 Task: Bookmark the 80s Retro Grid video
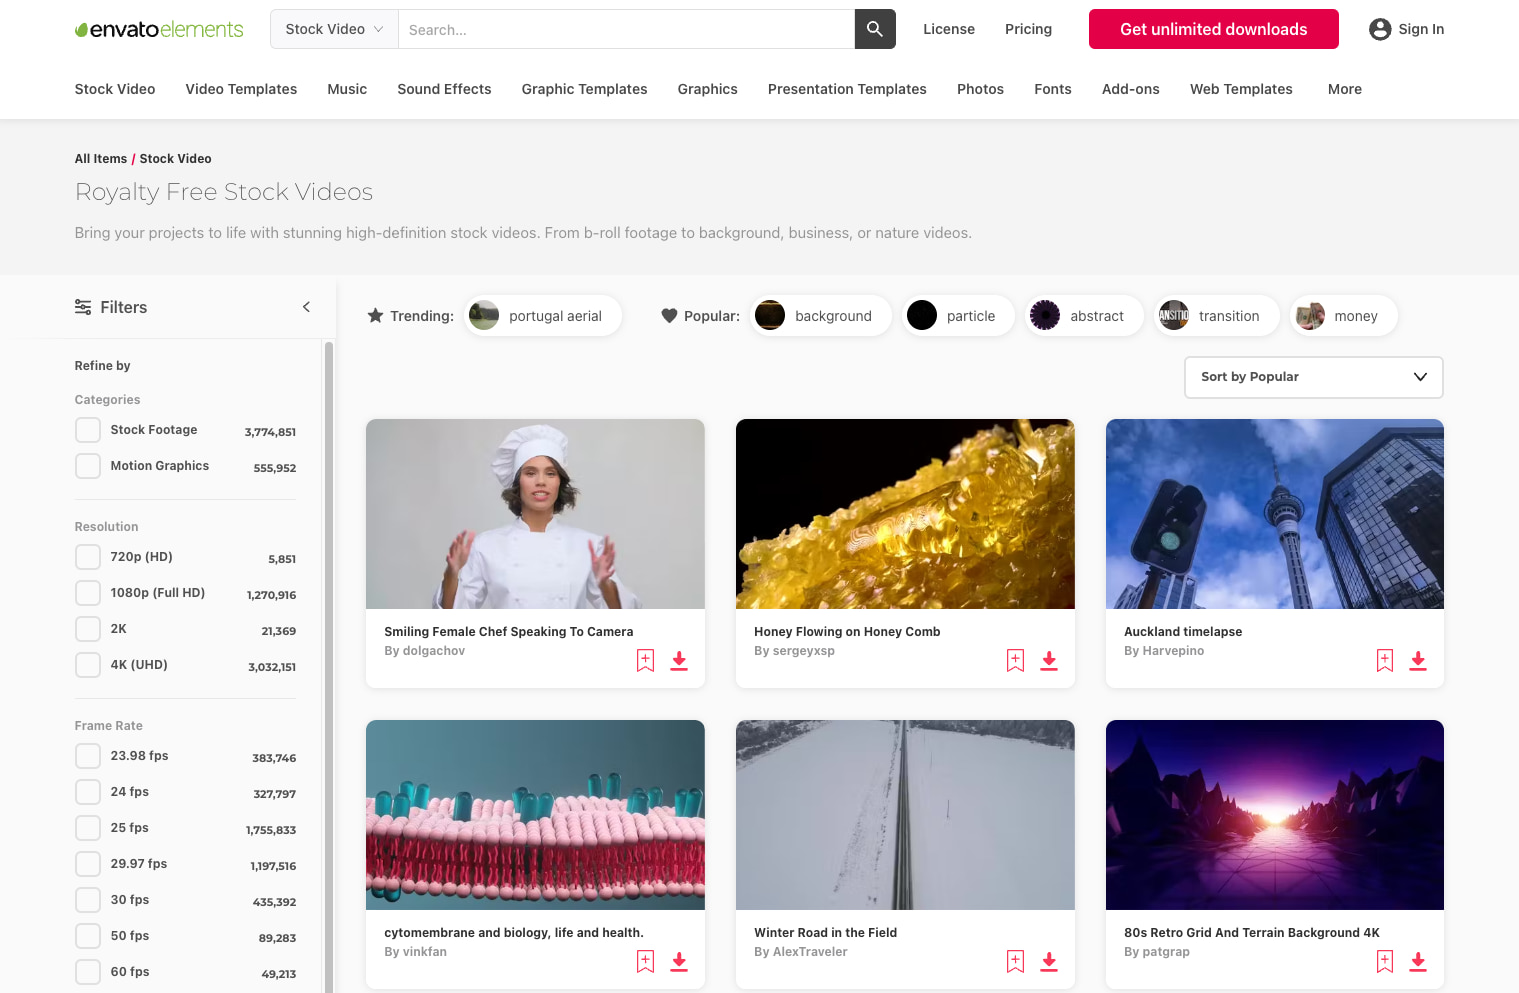pos(1384,961)
